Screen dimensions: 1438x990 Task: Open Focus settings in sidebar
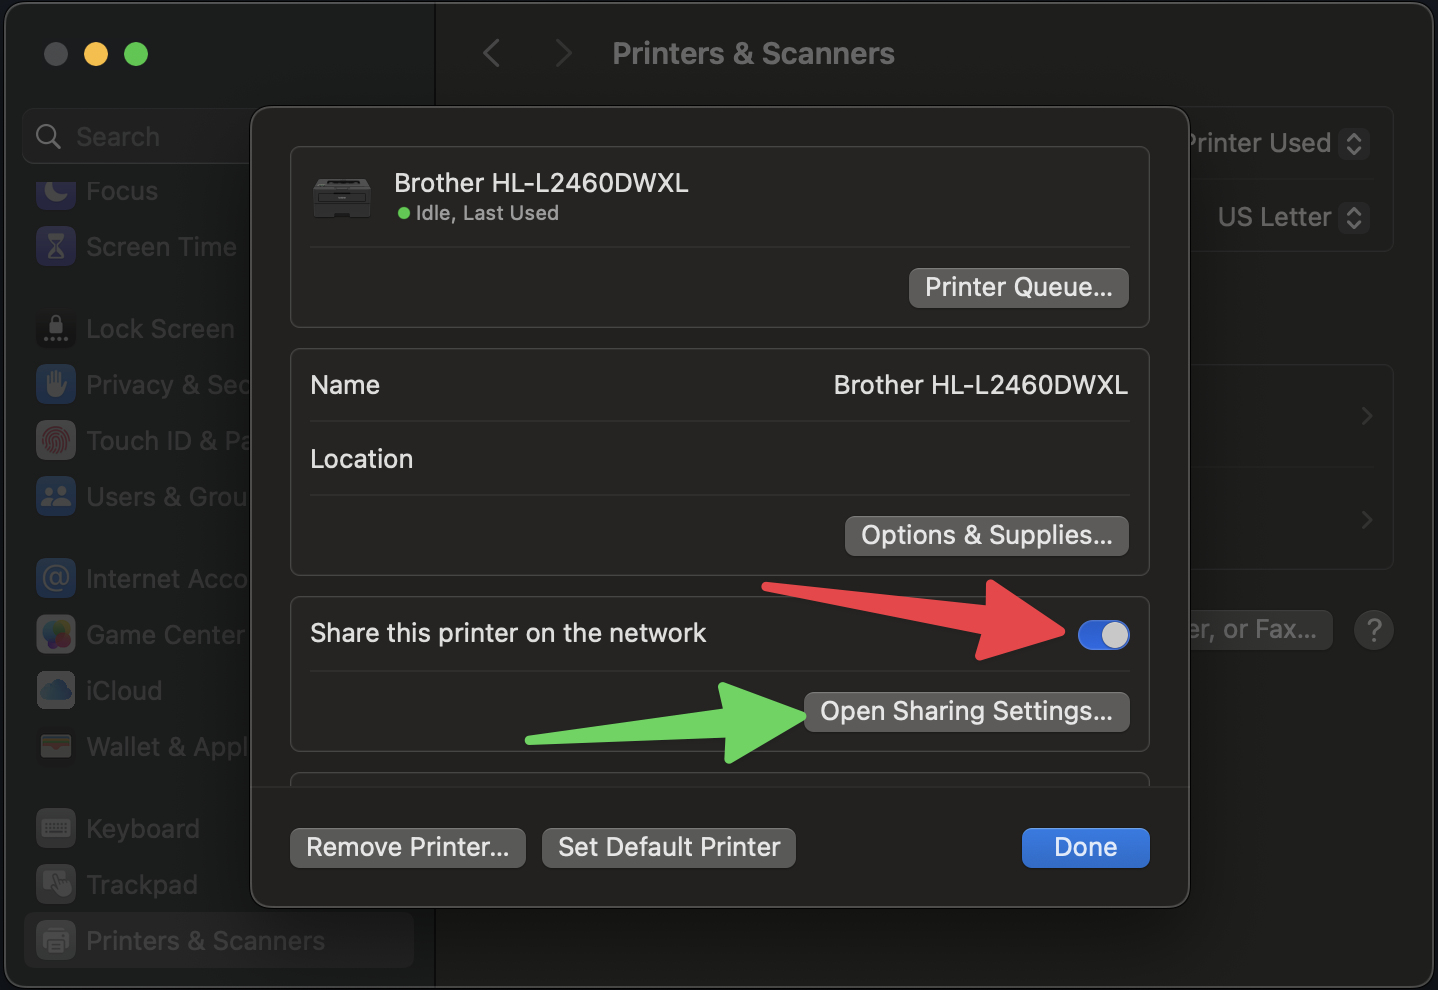122,191
